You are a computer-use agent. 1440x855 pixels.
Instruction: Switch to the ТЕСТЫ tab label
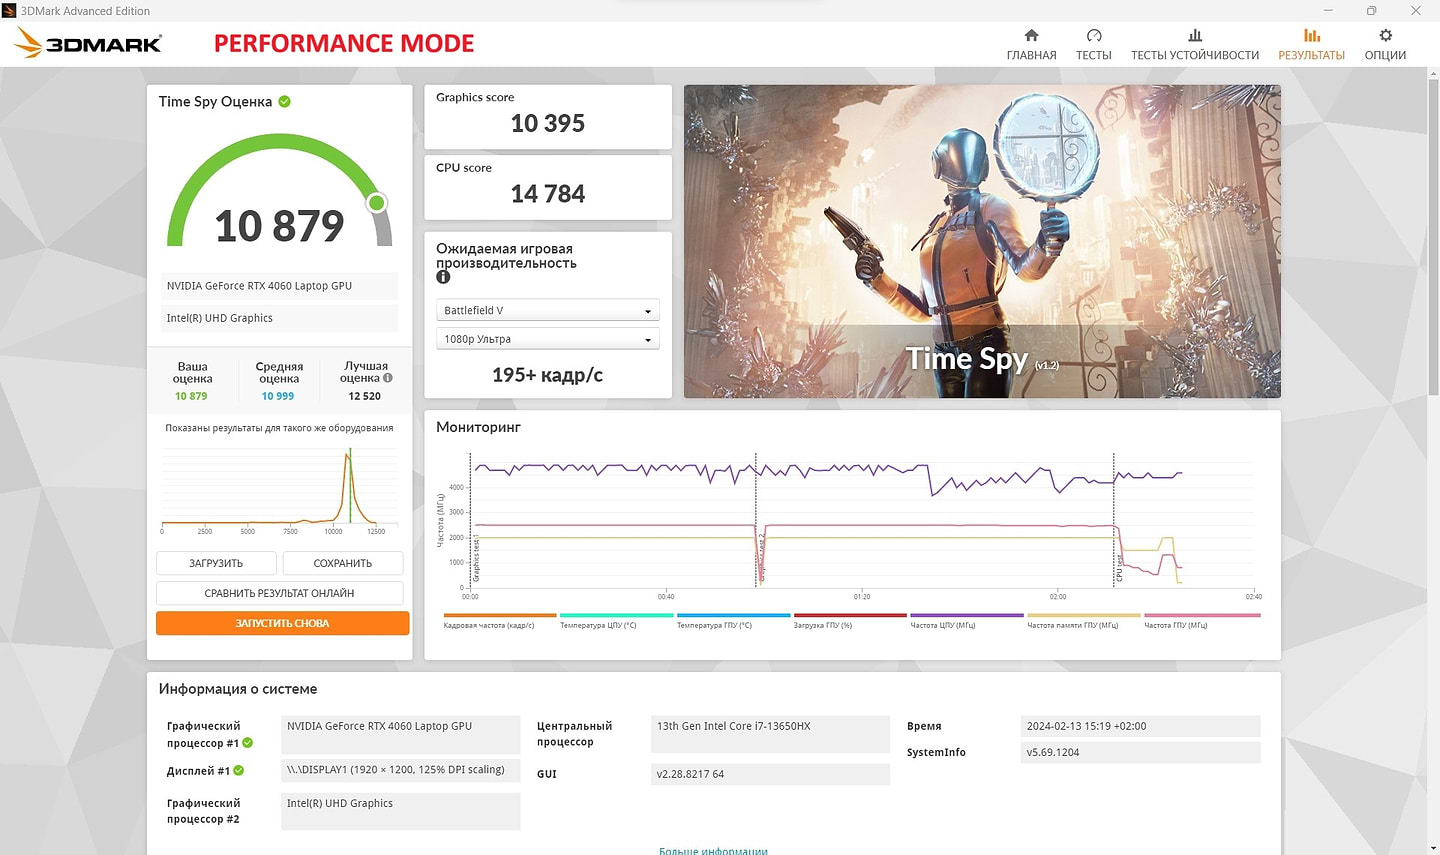1094,55
